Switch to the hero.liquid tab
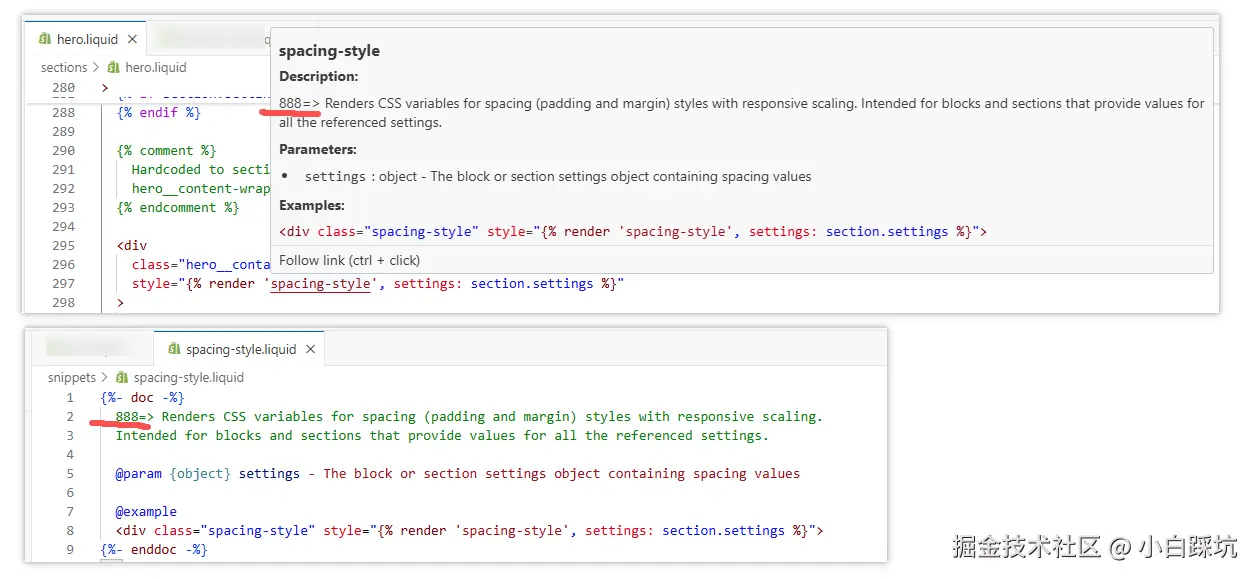Viewport: 1256px width, 579px height. point(87,40)
